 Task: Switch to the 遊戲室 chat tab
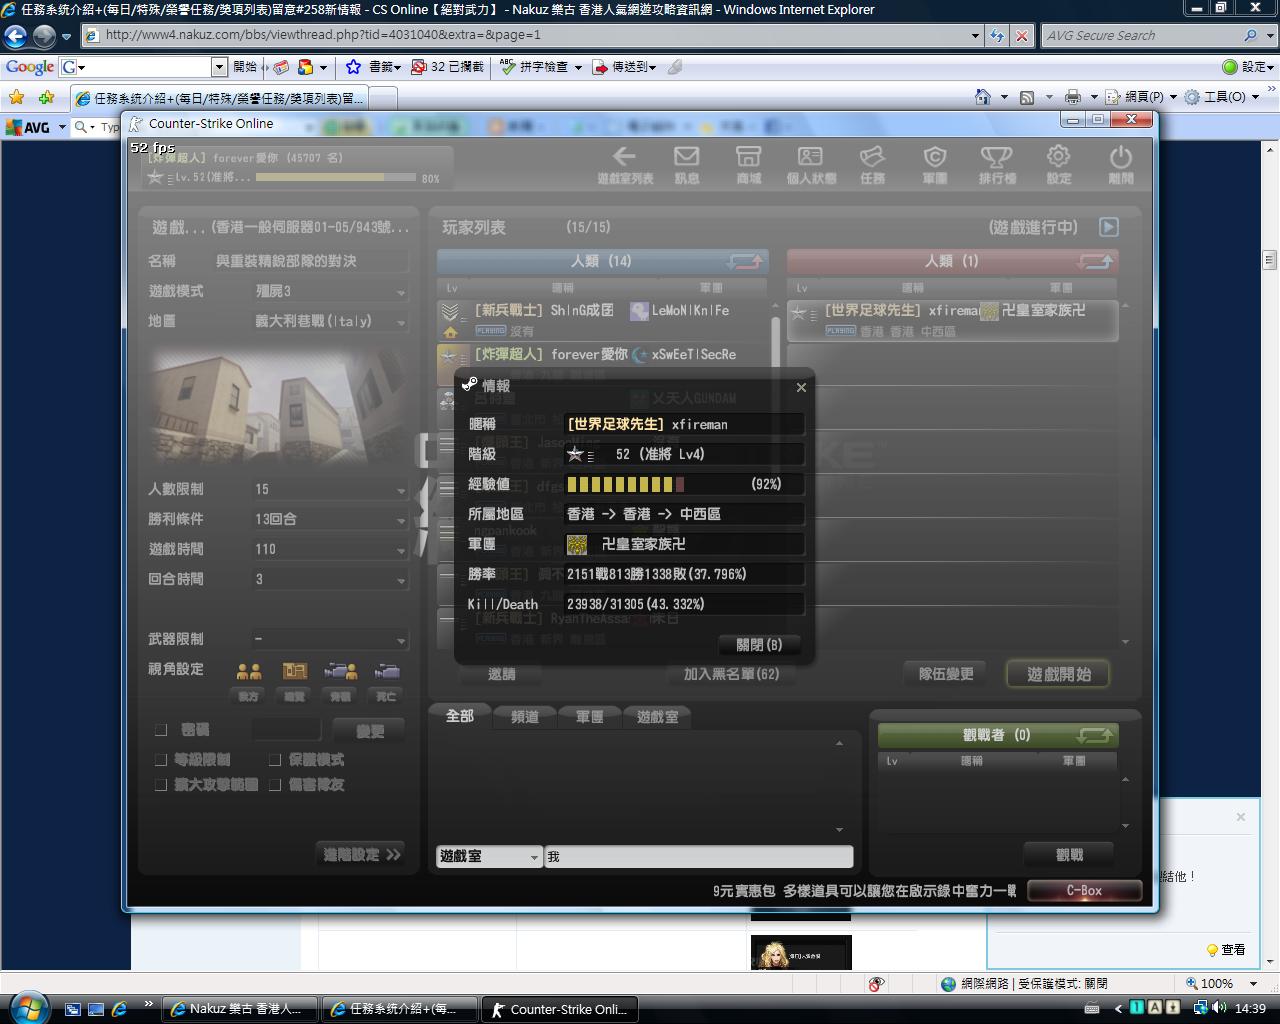tap(657, 716)
